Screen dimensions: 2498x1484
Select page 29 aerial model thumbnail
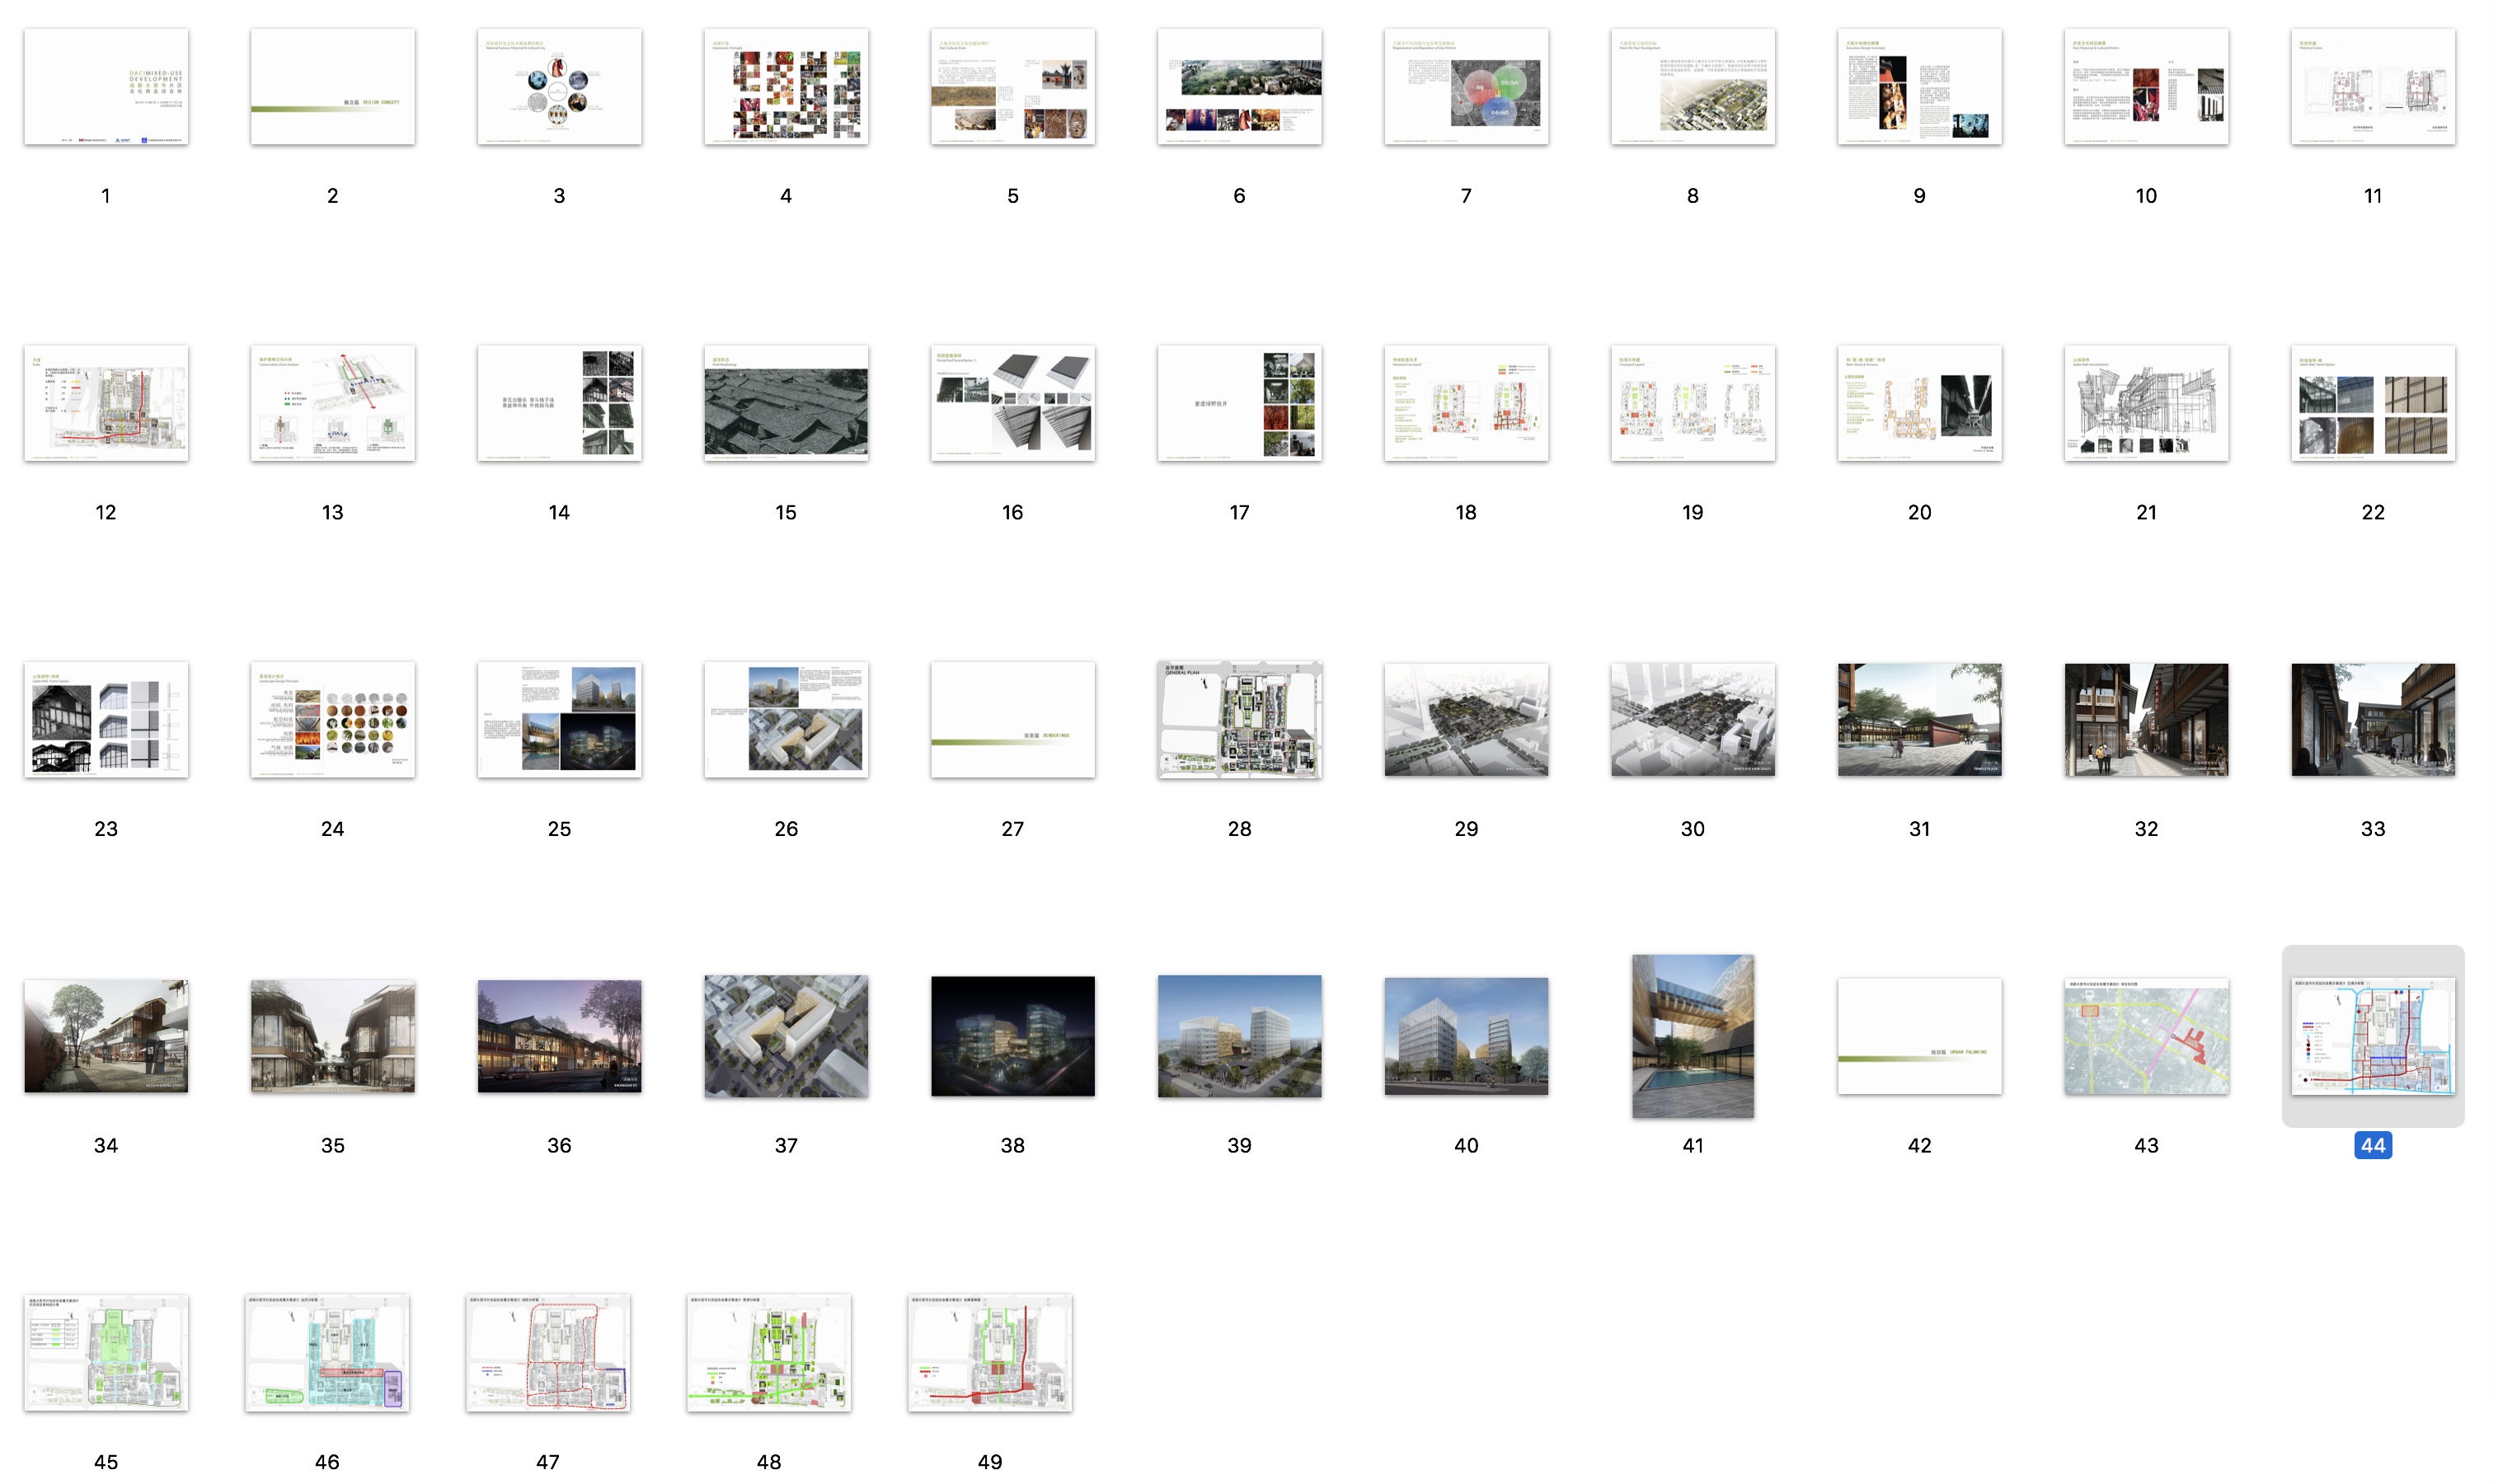[x=1466, y=719]
